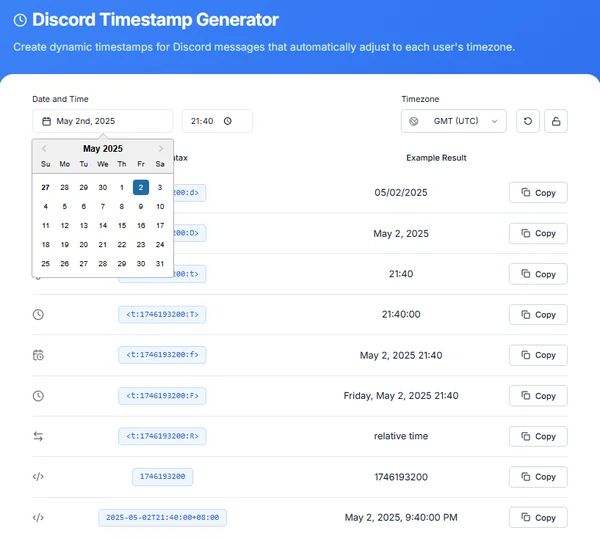
Task: Copy the May 2, 2025, 9:40:00 PM value
Action: [x=538, y=518]
